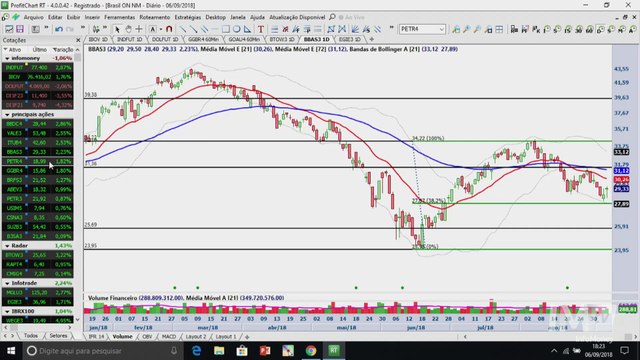640x360 pixels.
Task: Select the hand pan tool
Action: coord(128,29)
